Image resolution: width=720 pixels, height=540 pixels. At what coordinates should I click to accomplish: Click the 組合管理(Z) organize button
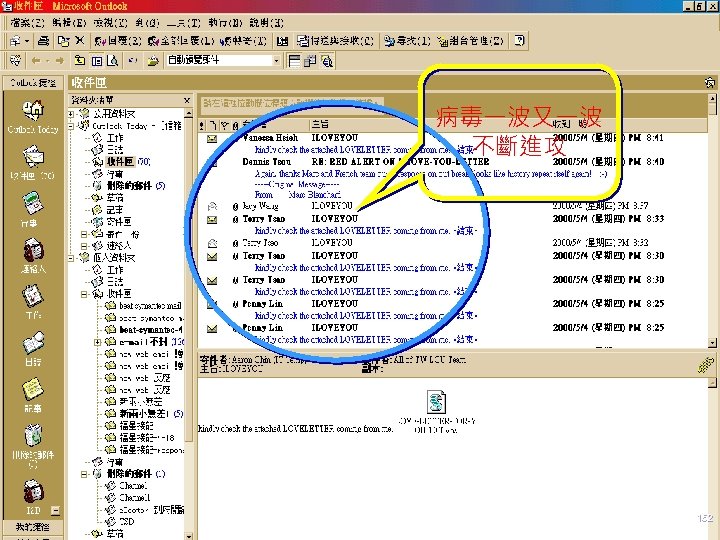pyautogui.click(x=471, y=41)
